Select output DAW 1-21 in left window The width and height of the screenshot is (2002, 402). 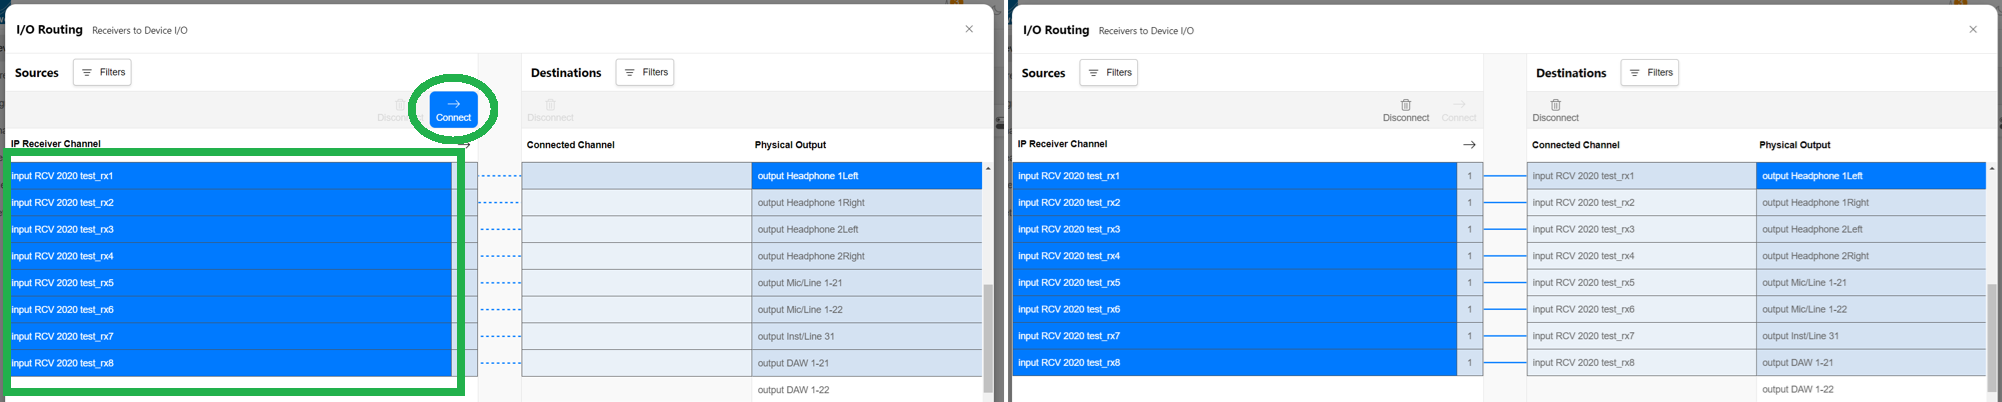point(866,363)
